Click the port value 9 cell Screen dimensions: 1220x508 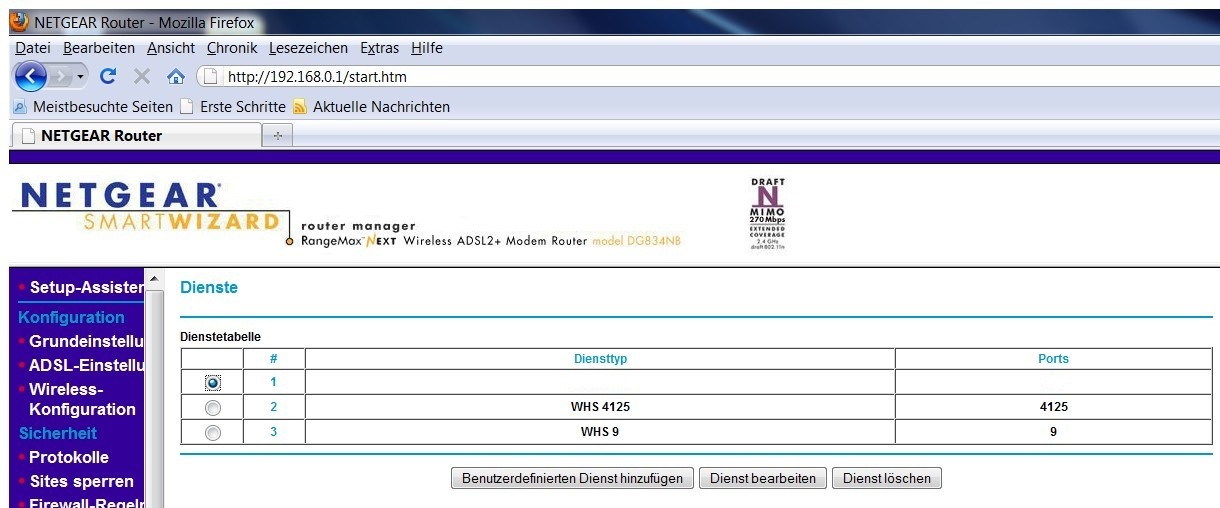point(1053,432)
